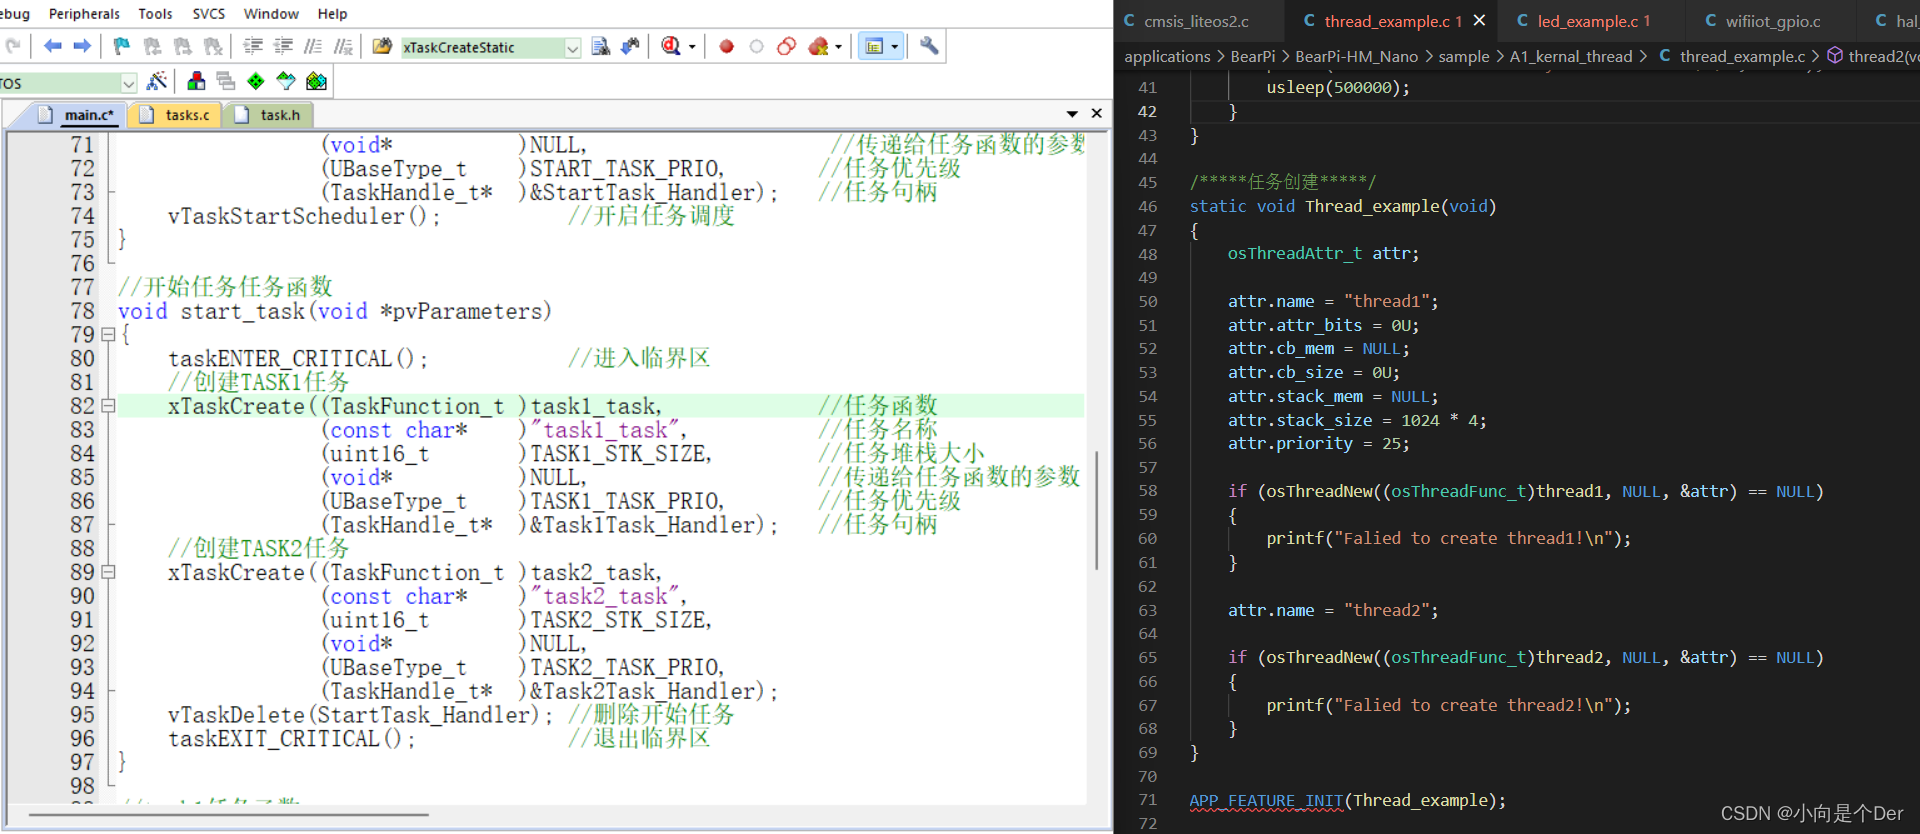
Task: Open the Window menu
Action: 271,14
